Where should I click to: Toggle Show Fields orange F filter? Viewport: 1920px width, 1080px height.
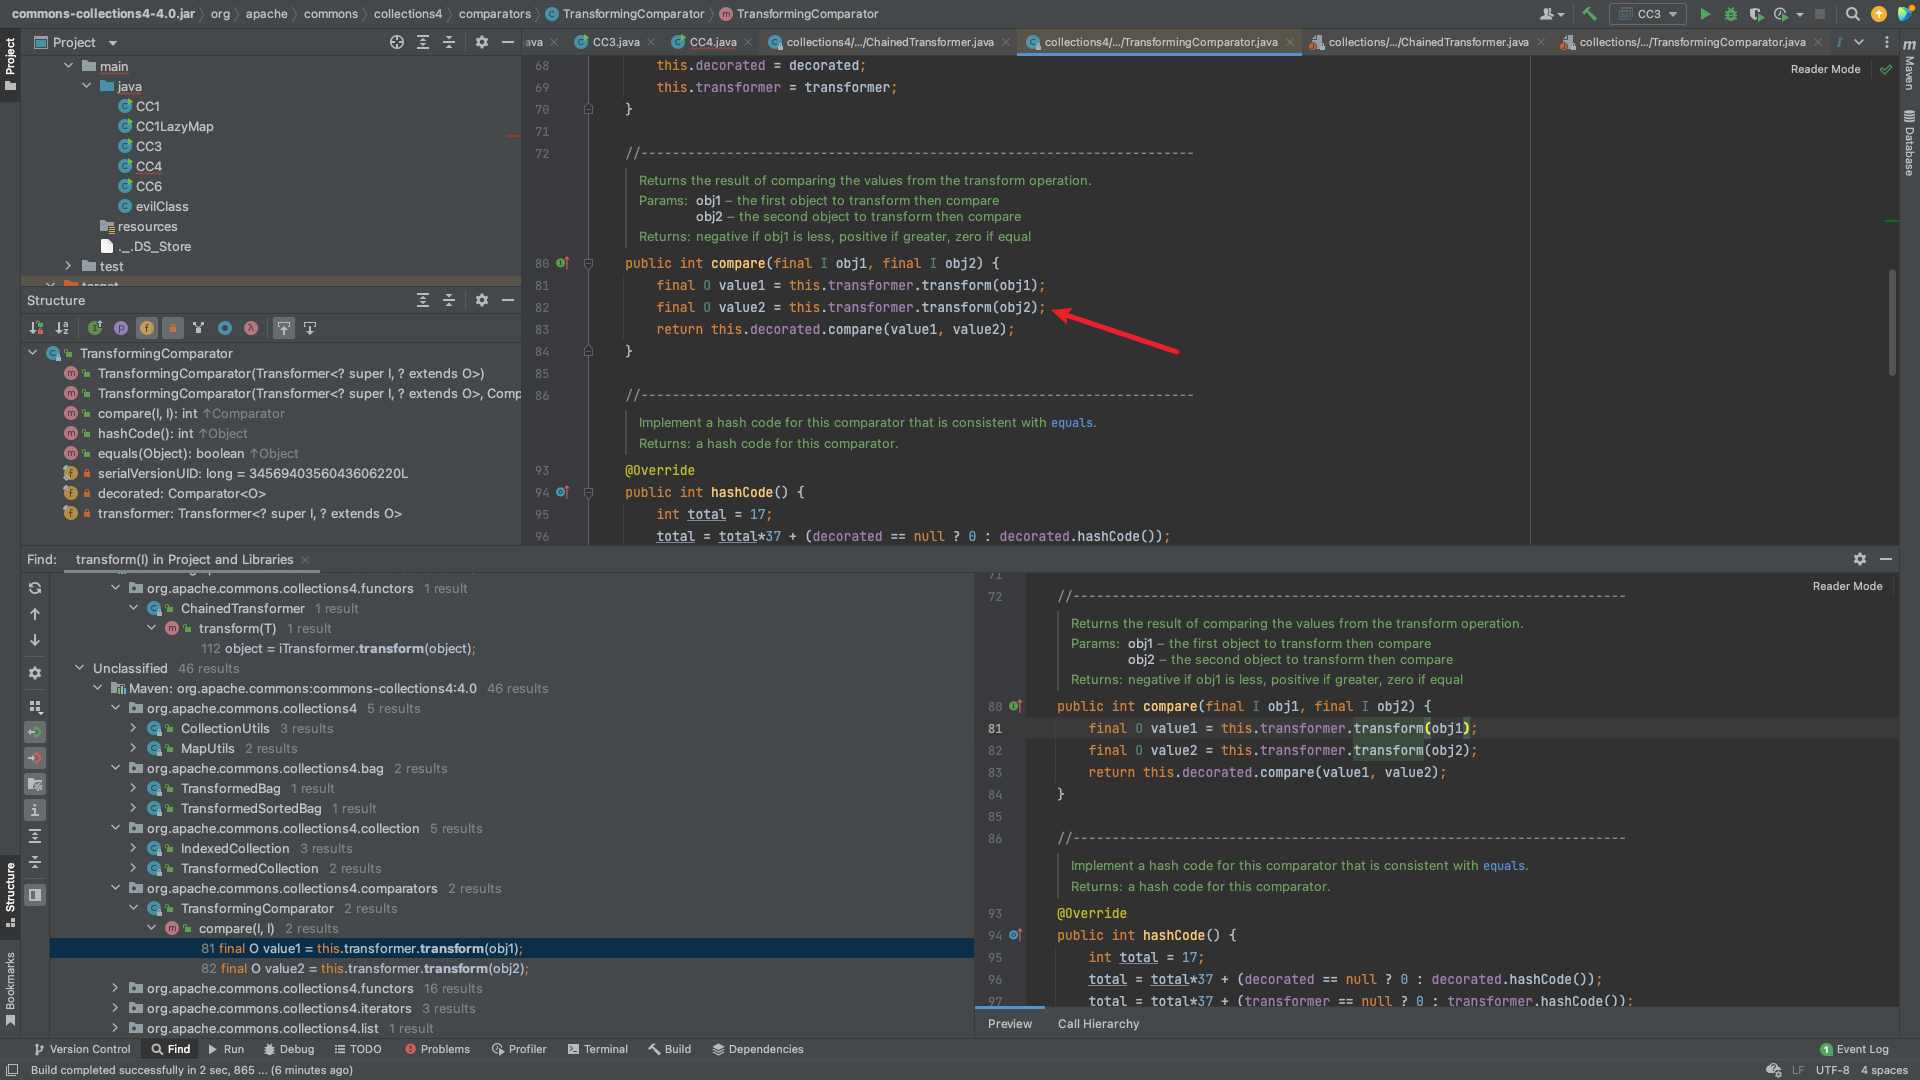[147, 328]
